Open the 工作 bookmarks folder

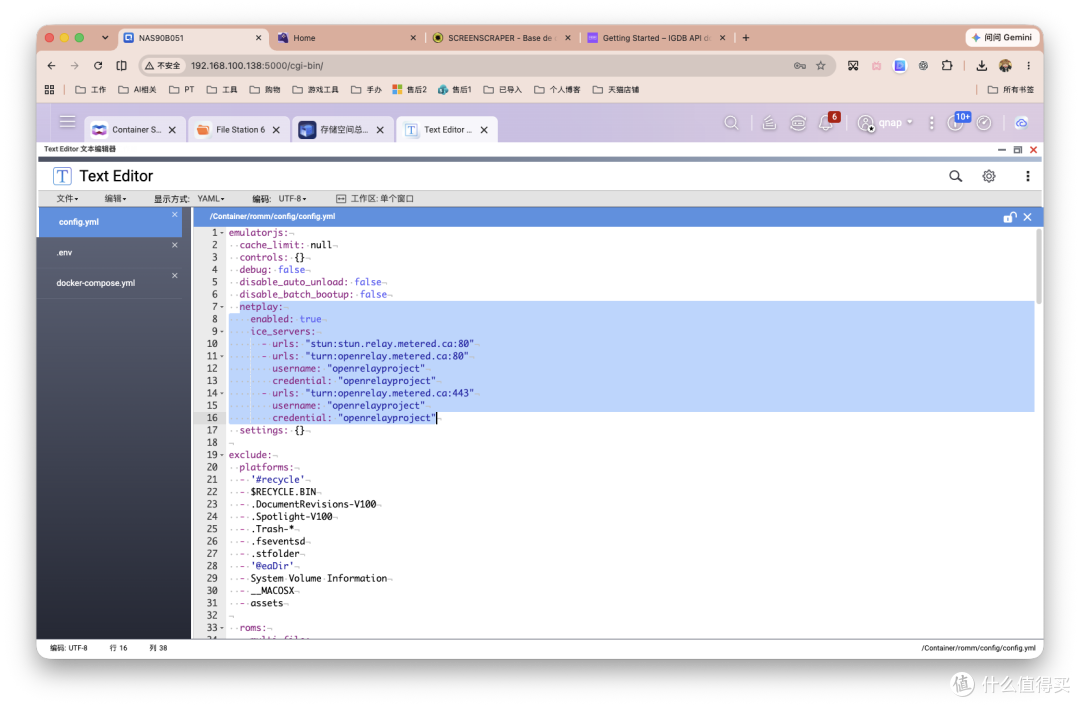pos(90,90)
